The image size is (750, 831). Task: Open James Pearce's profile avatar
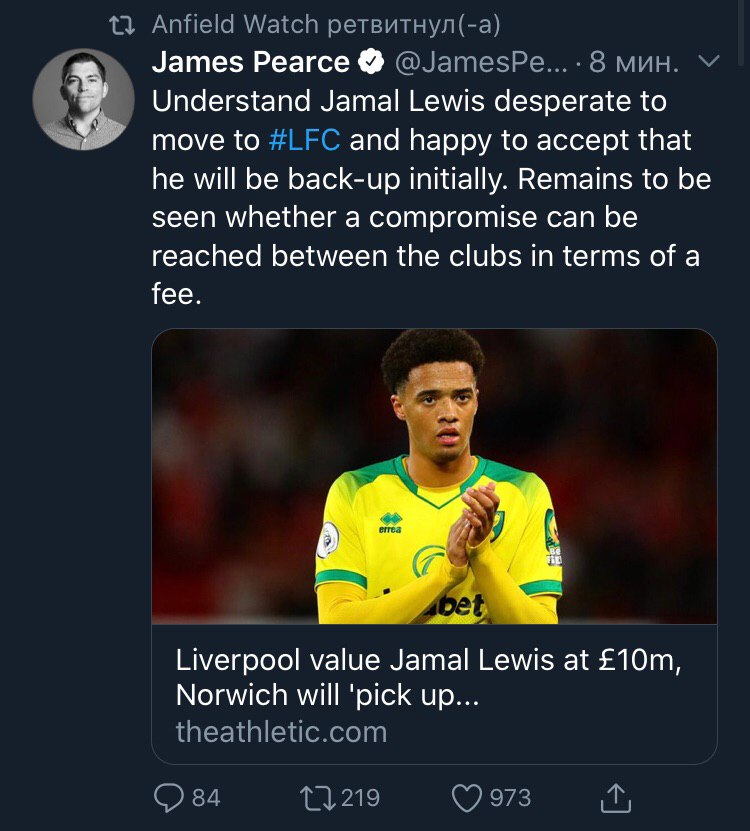coord(83,100)
